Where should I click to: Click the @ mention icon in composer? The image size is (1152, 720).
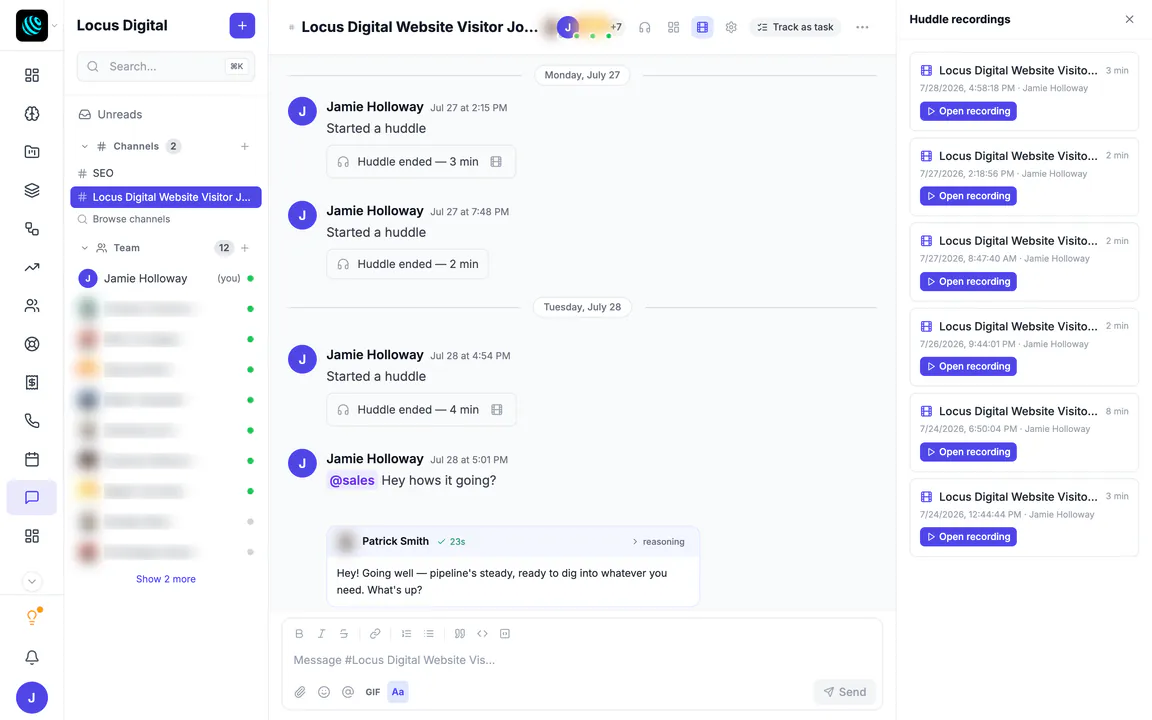(x=348, y=691)
